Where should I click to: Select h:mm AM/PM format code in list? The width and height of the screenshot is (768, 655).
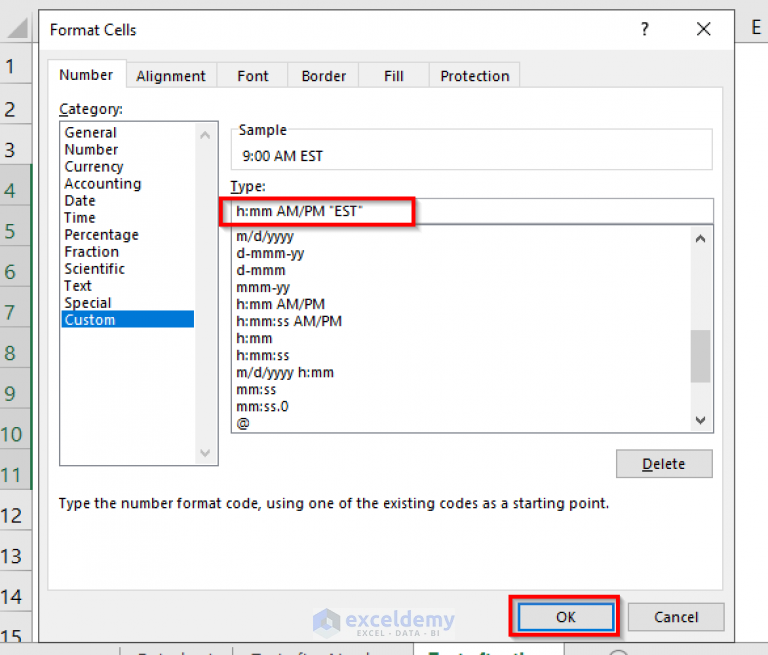462,304
